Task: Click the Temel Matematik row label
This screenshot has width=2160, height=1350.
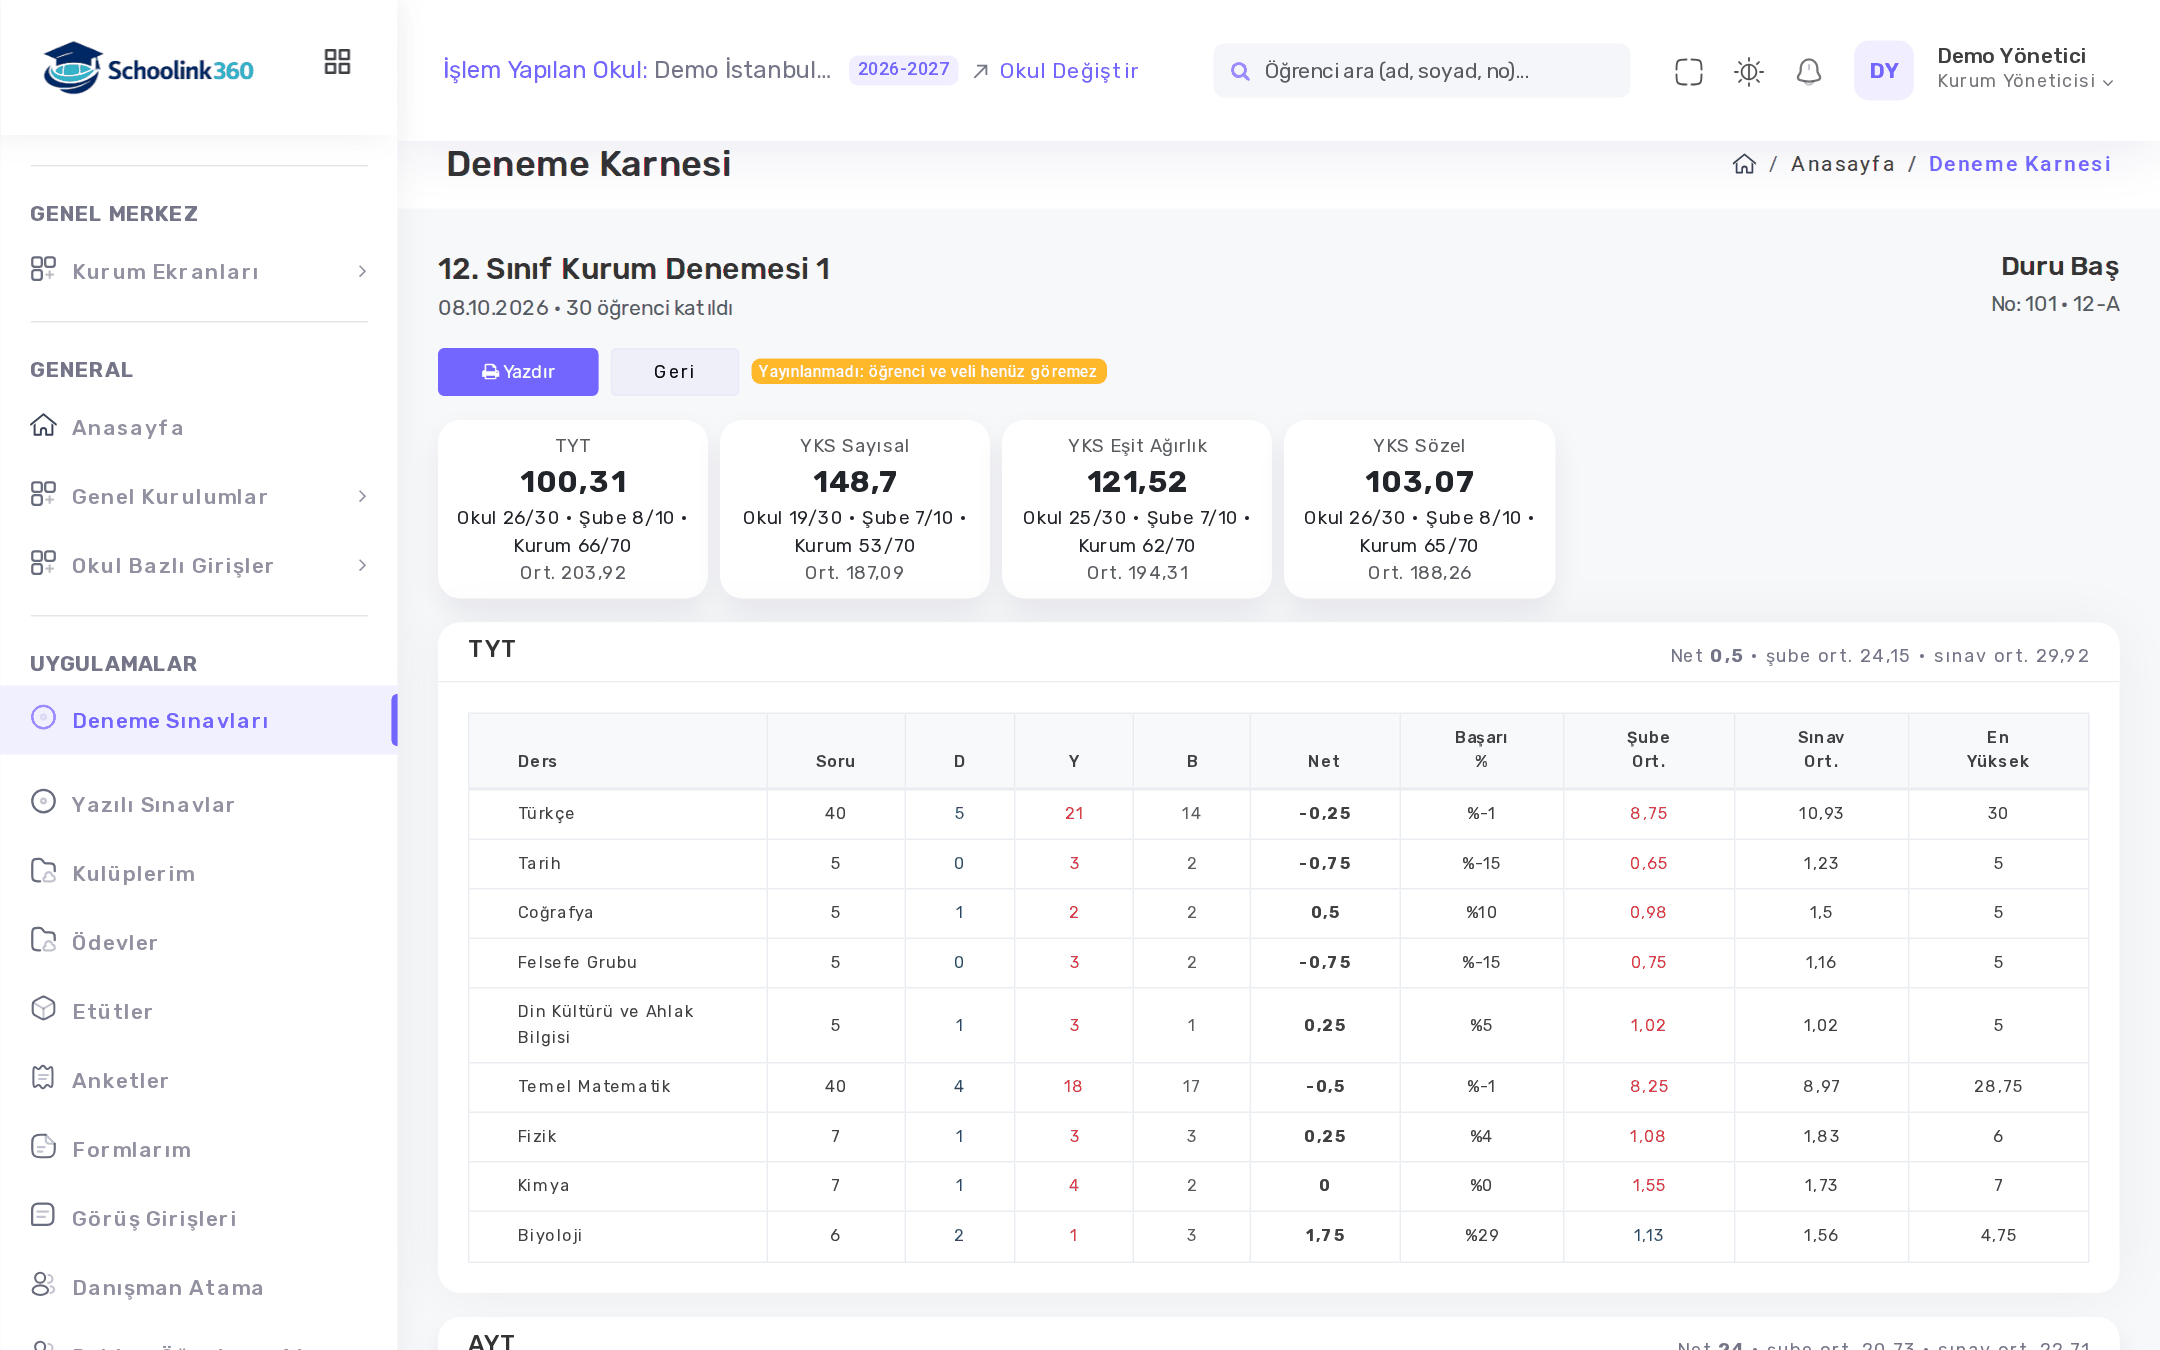Action: pos(594,1087)
